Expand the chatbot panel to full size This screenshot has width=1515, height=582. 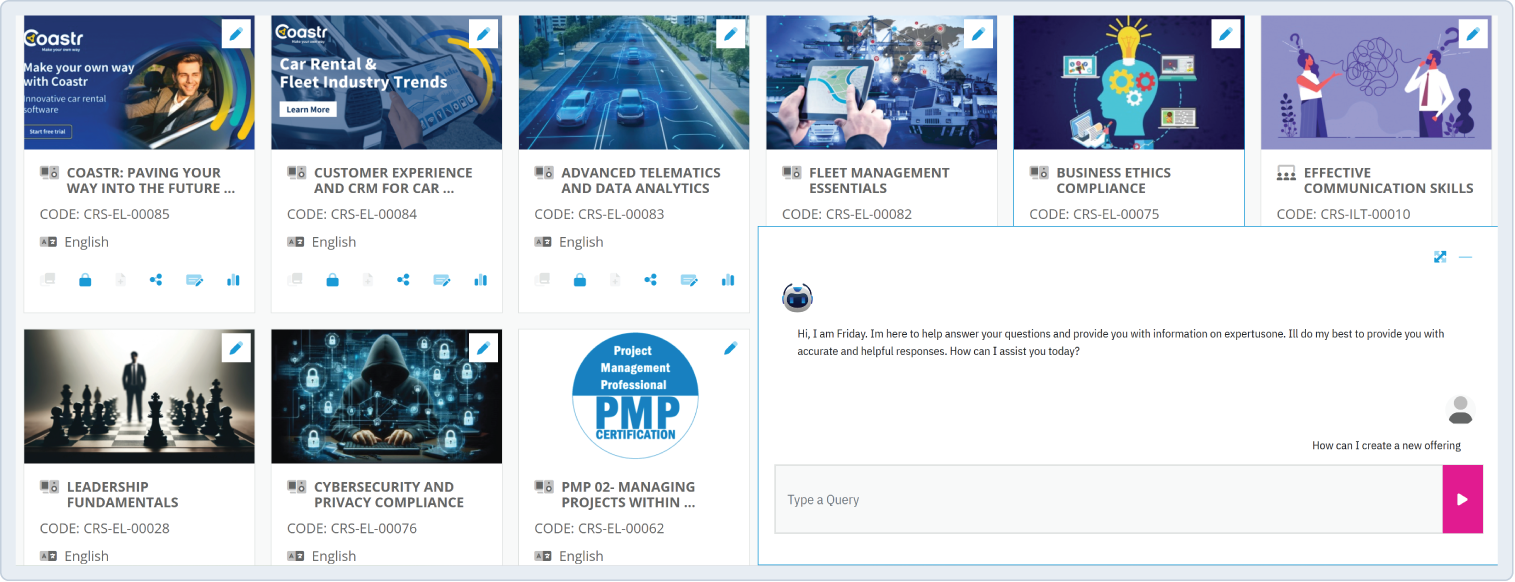click(x=1440, y=257)
